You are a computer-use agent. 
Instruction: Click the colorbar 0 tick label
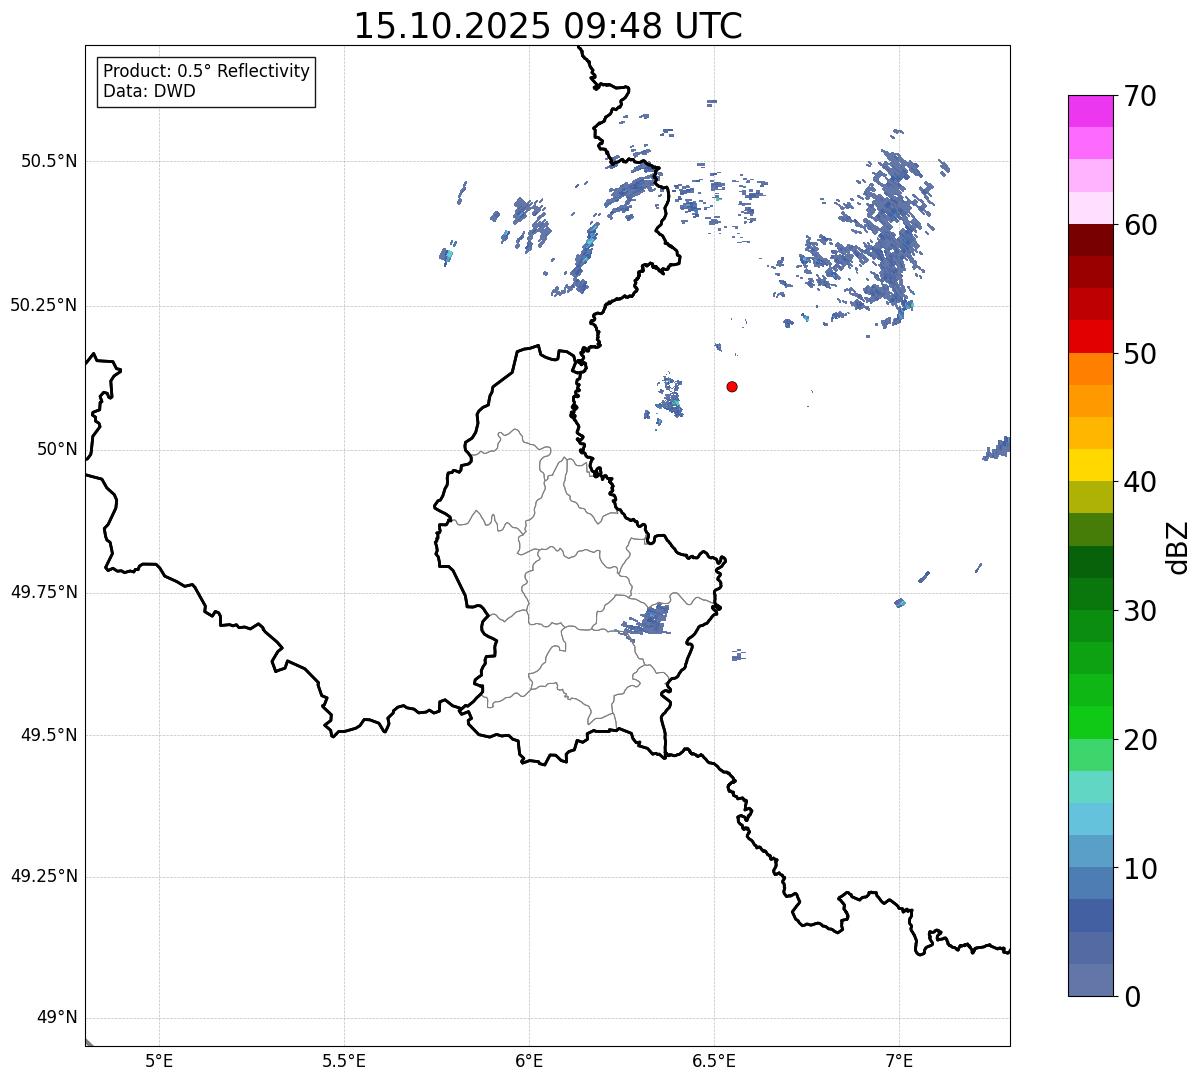[1132, 997]
